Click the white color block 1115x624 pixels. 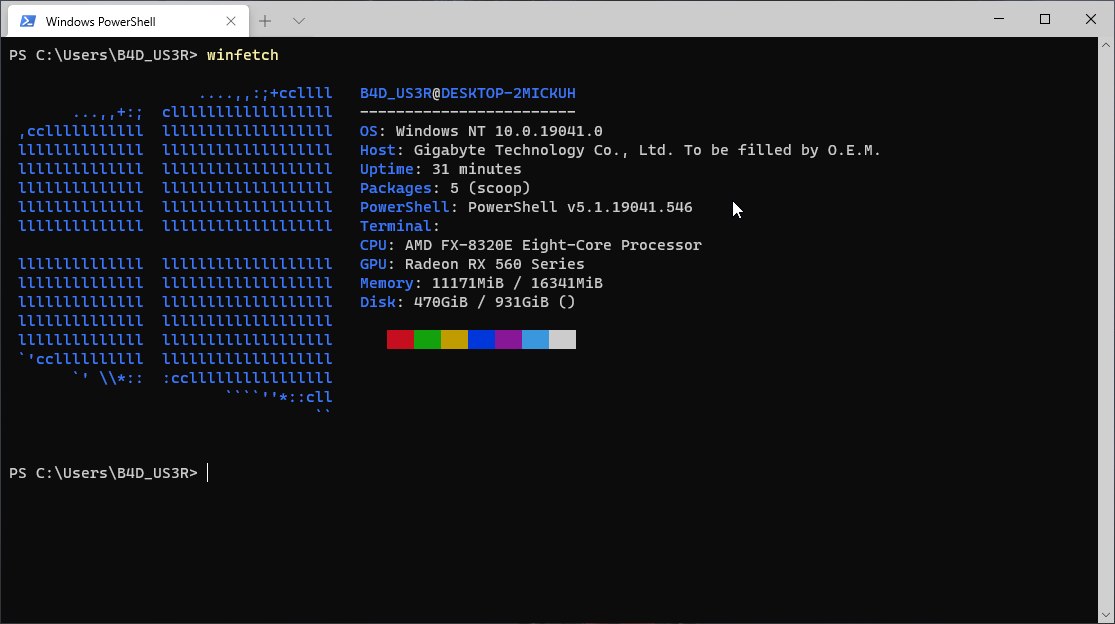coord(562,340)
